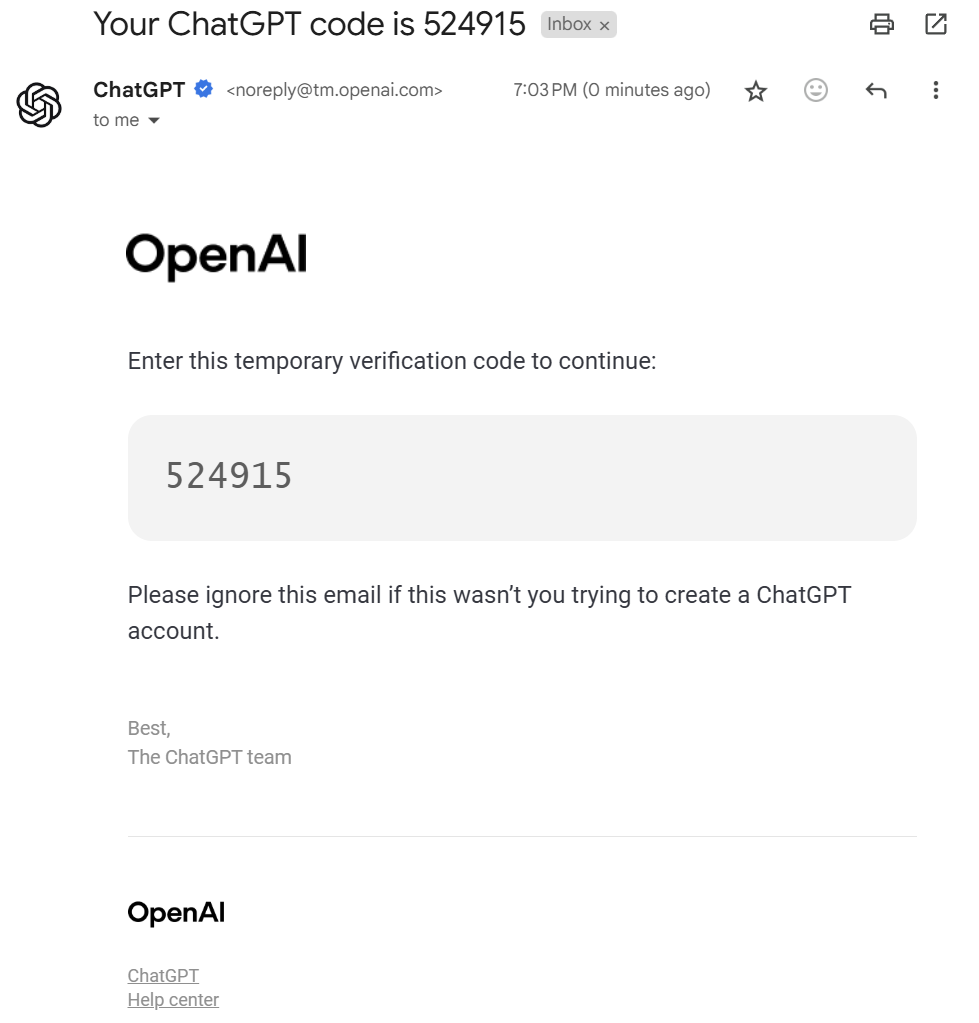Click the small OpenAI footer logo

pos(176,913)
